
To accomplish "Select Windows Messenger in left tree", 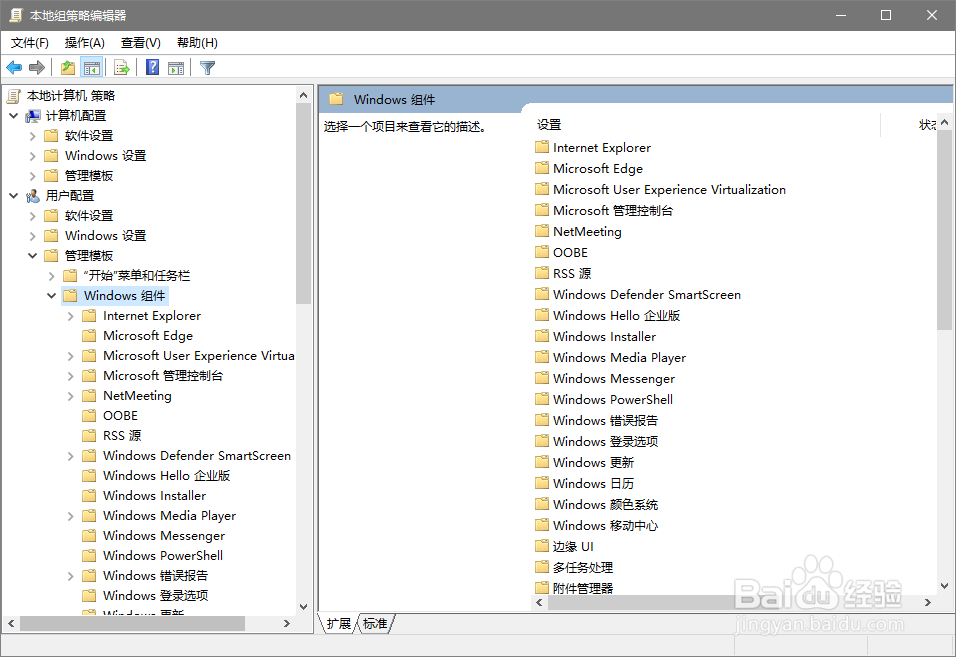I will [163, 535].
